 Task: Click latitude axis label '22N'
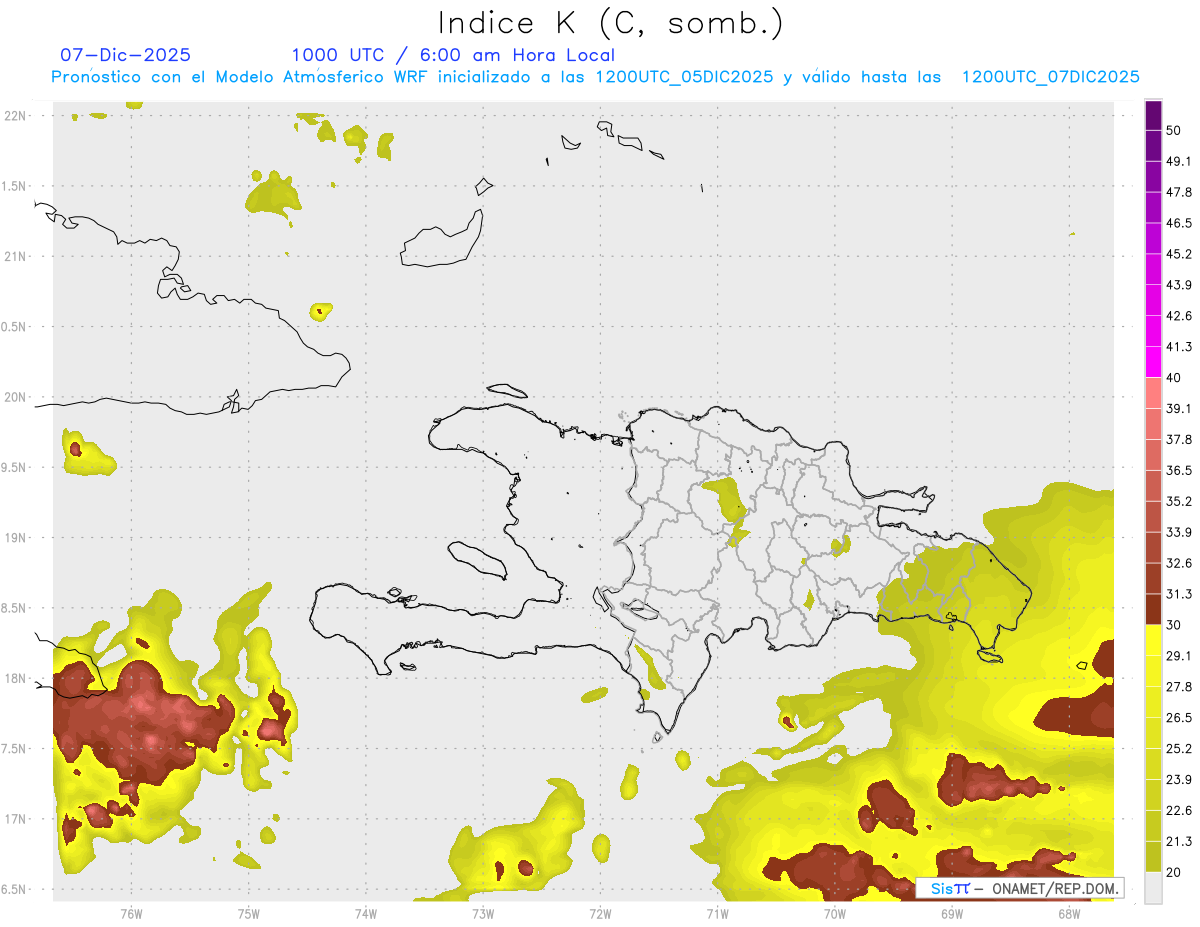click(x=15, y=116)
